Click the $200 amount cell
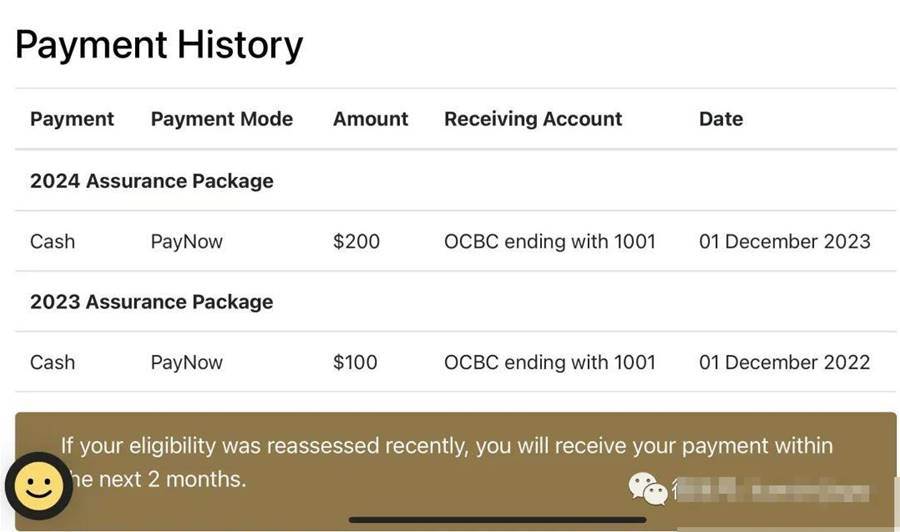 tap(357, 241)
